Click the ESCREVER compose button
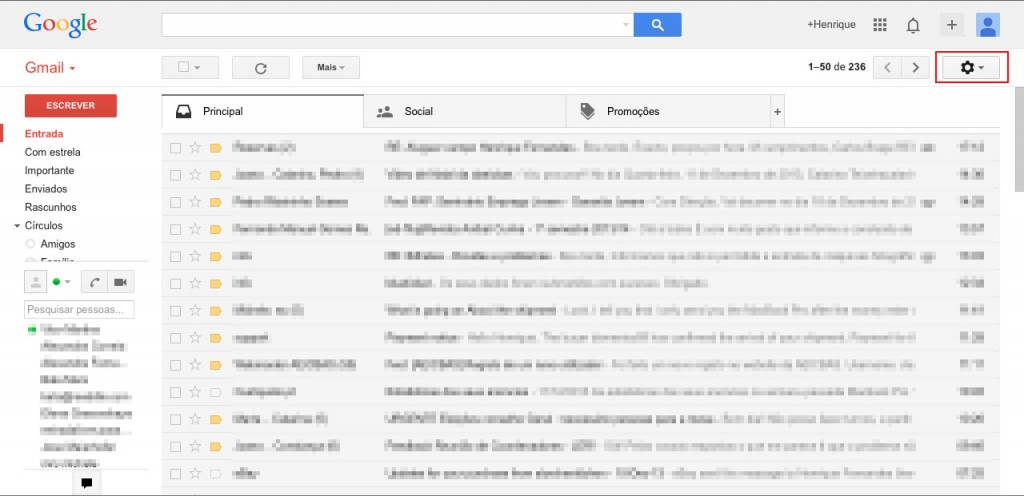 (71, 106)
